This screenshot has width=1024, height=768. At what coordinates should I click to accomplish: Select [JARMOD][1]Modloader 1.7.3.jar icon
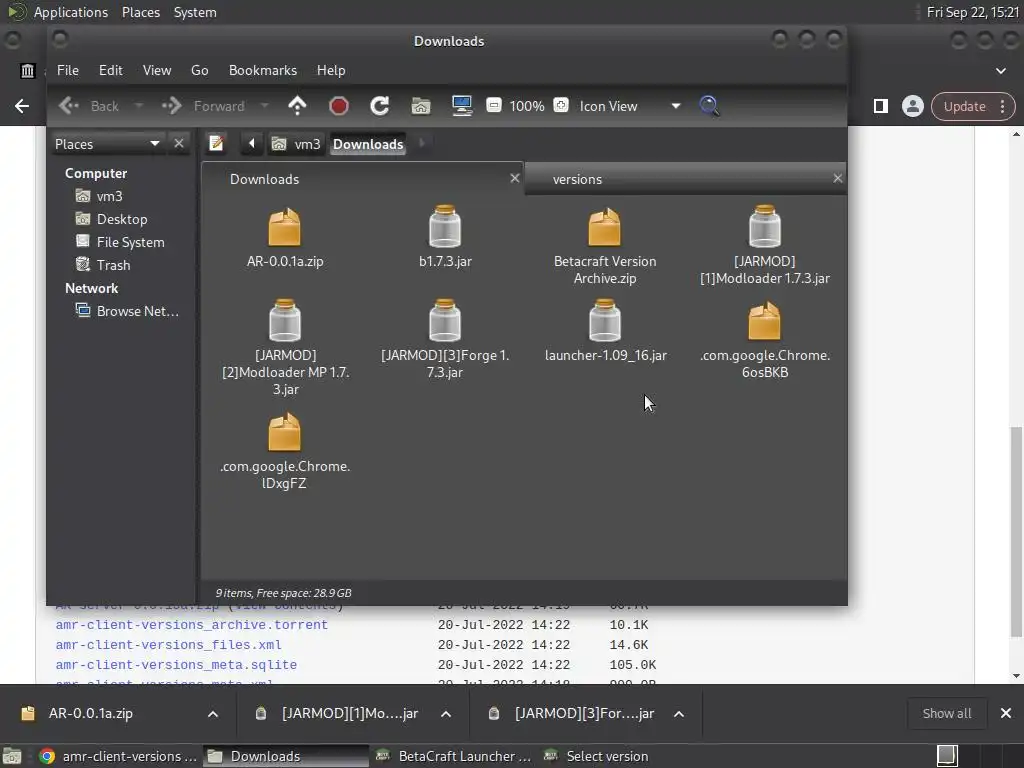click(765, 227)
